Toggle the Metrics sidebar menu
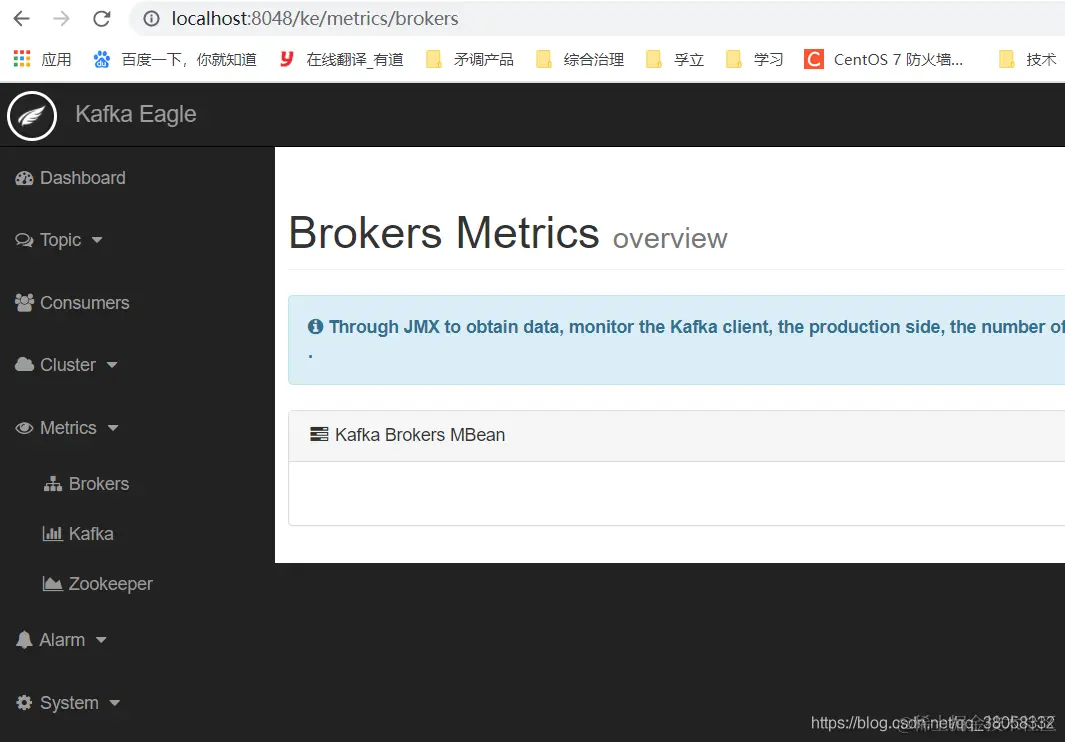 point(67,427)
